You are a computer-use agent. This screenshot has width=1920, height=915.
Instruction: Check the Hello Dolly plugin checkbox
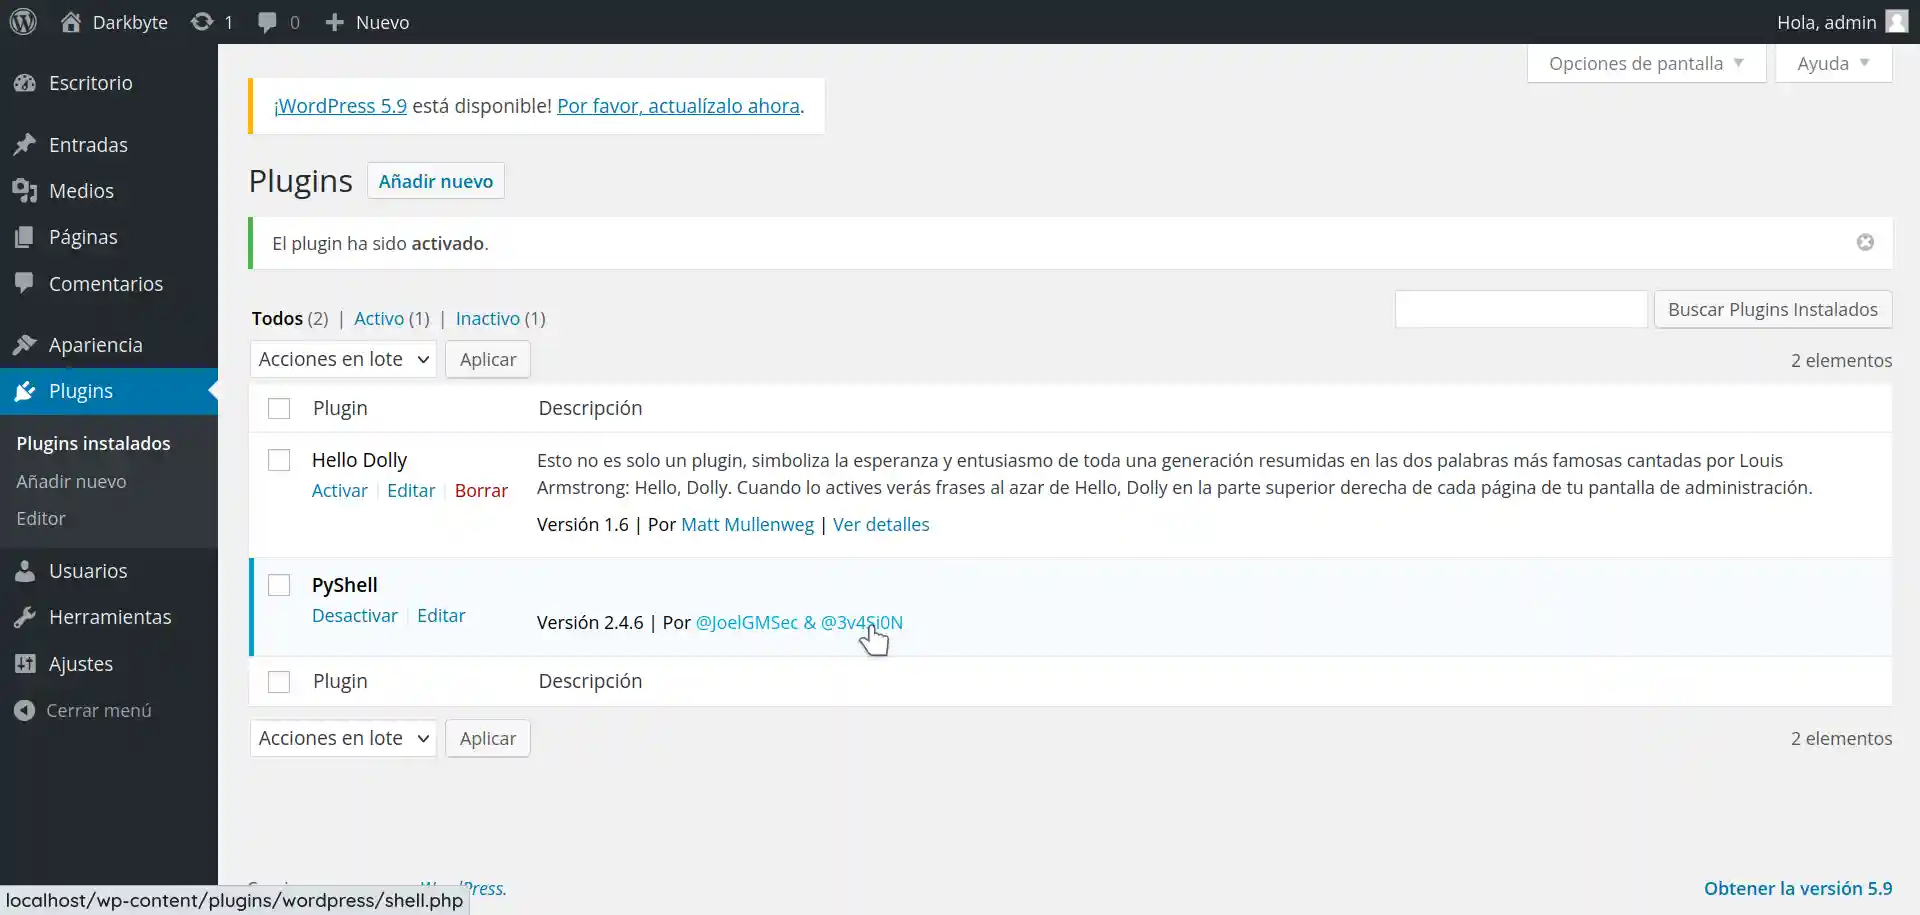coord(279,460)
